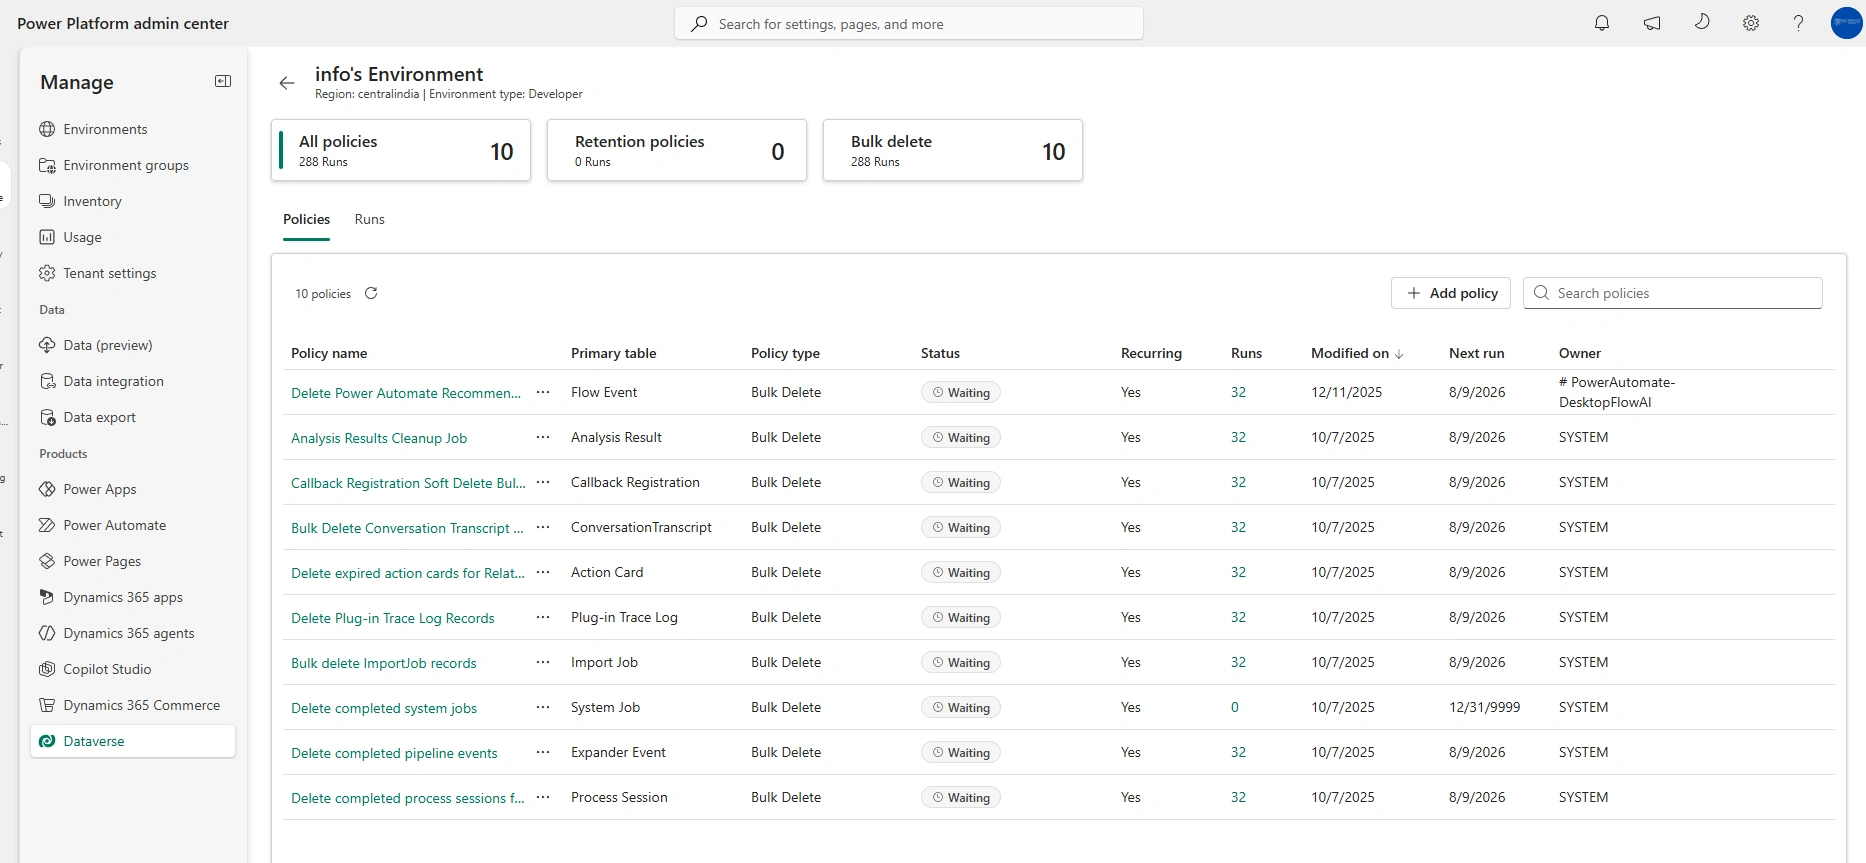Open more options for Delete Power Automate Recommendation policy
Viewport: 1866px width, 863px height.
click(x=543, y=392)
